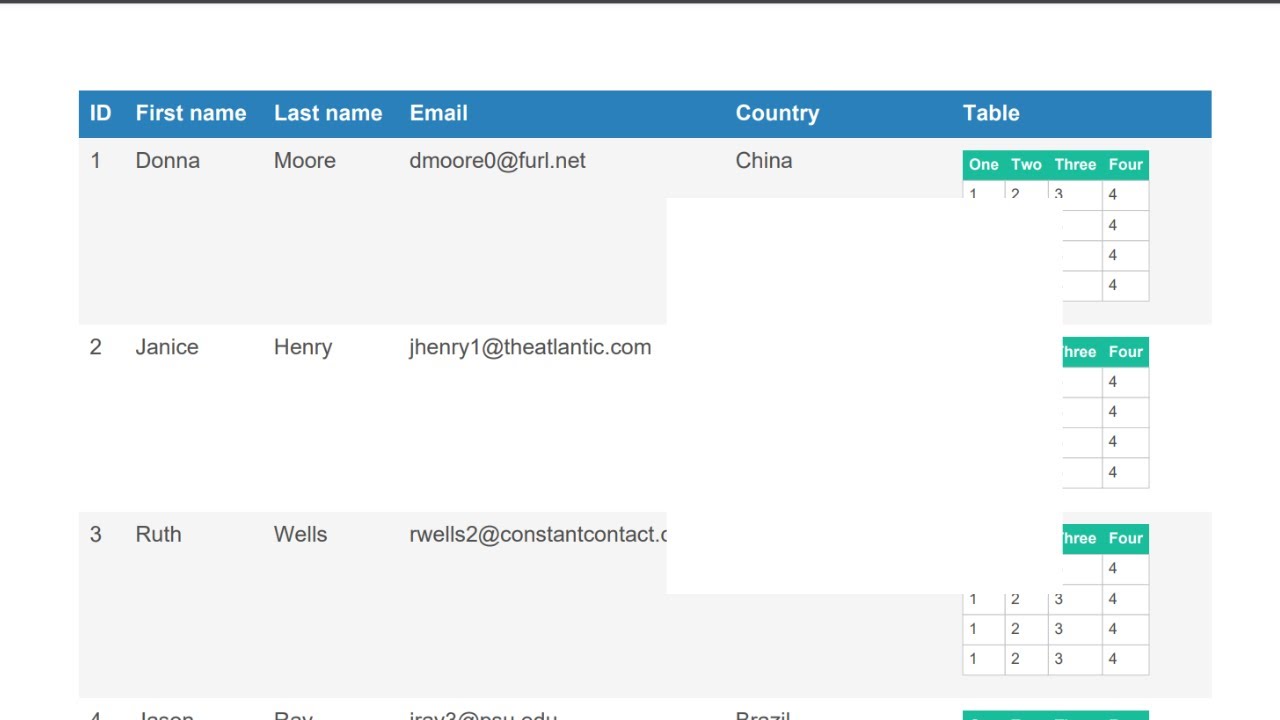Click the ID column header
Viewport: 1280px width, 720px height.
pos(100,113)
